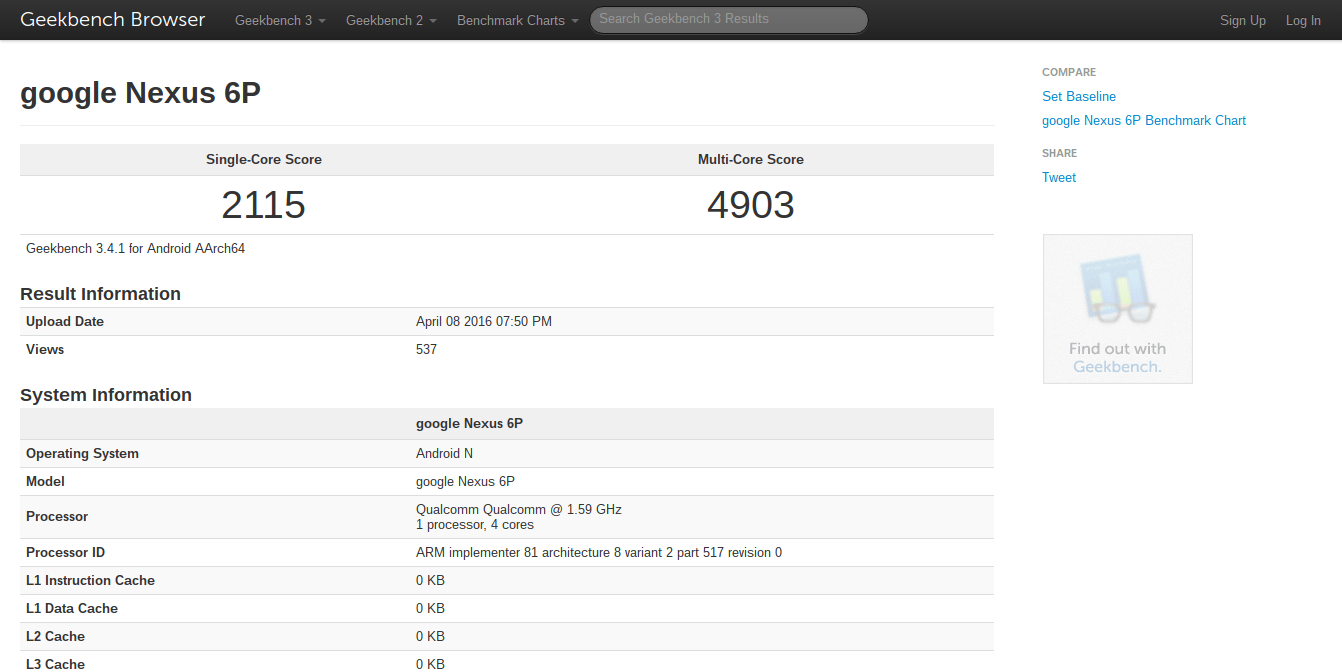Select the Set Baseline link
This screenshot has height=672, width=1342.
coord(1079,96)
